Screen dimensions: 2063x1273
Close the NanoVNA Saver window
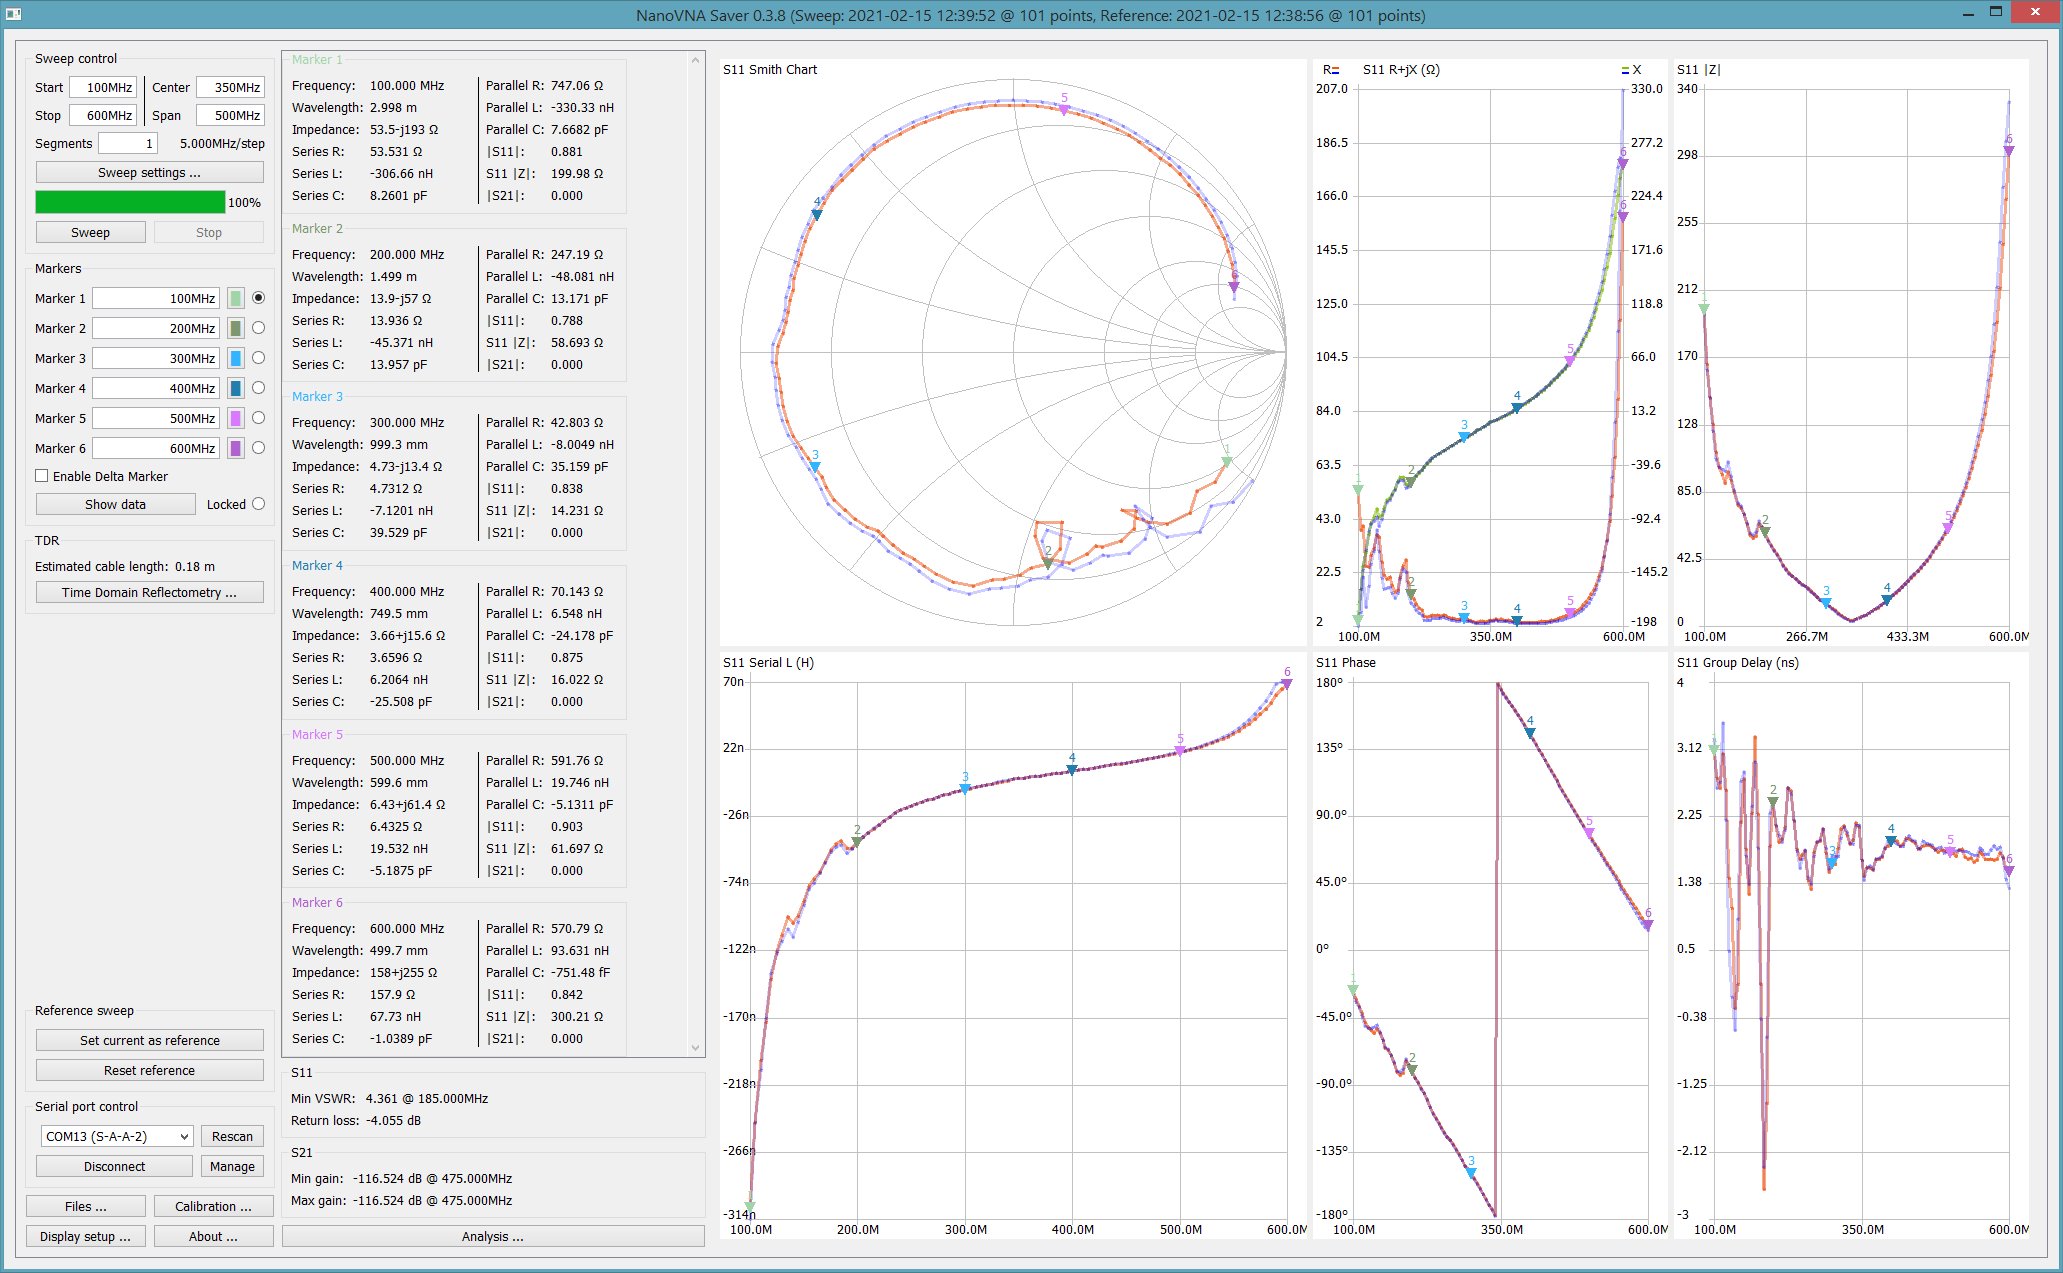pos(2034,12)
